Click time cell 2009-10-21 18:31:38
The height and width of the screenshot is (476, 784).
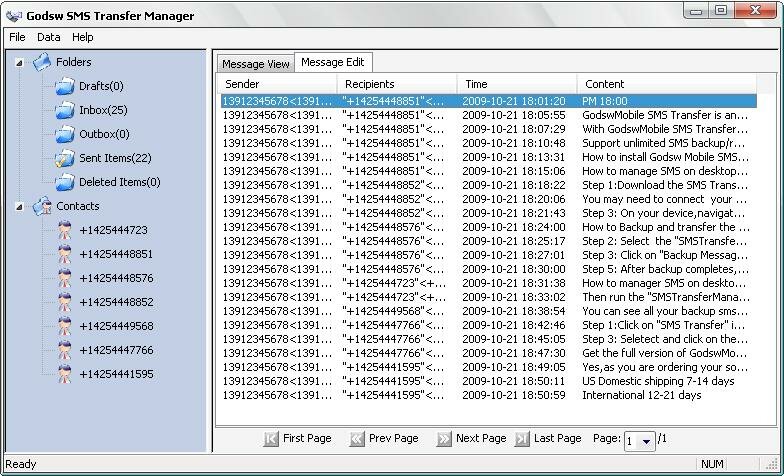tap(514, 283)
